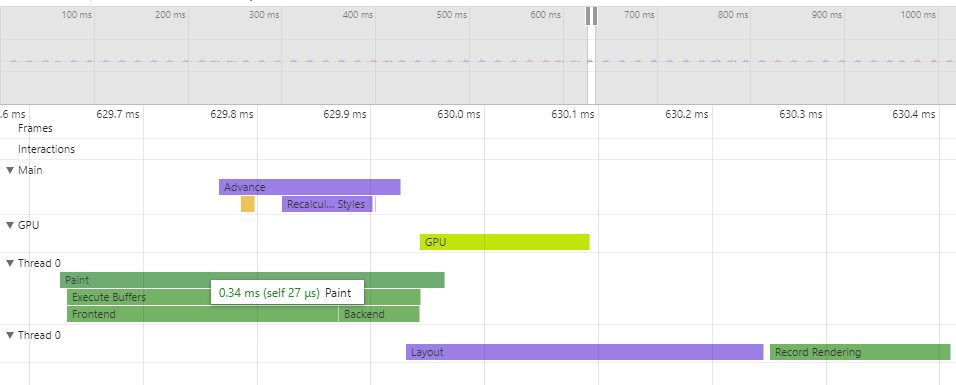This screenshot has width=956, height=385.
Task: Select the Paint event bar
Action: coord(252,280)
